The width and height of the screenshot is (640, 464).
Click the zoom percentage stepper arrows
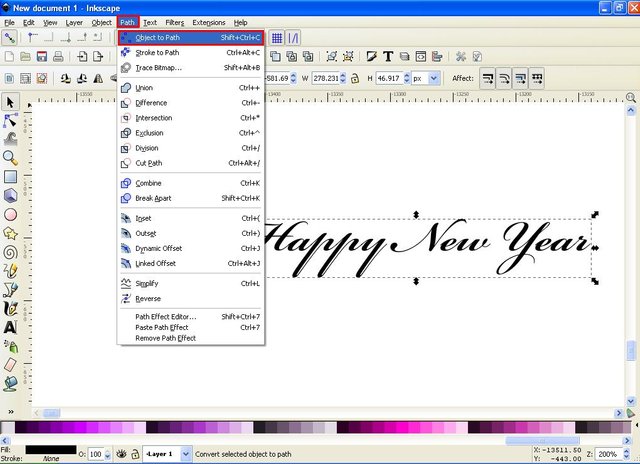627,454
